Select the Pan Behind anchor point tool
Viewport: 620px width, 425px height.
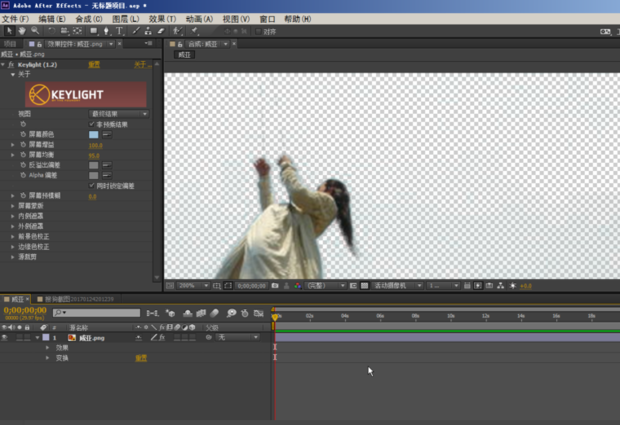click(78, 31)
